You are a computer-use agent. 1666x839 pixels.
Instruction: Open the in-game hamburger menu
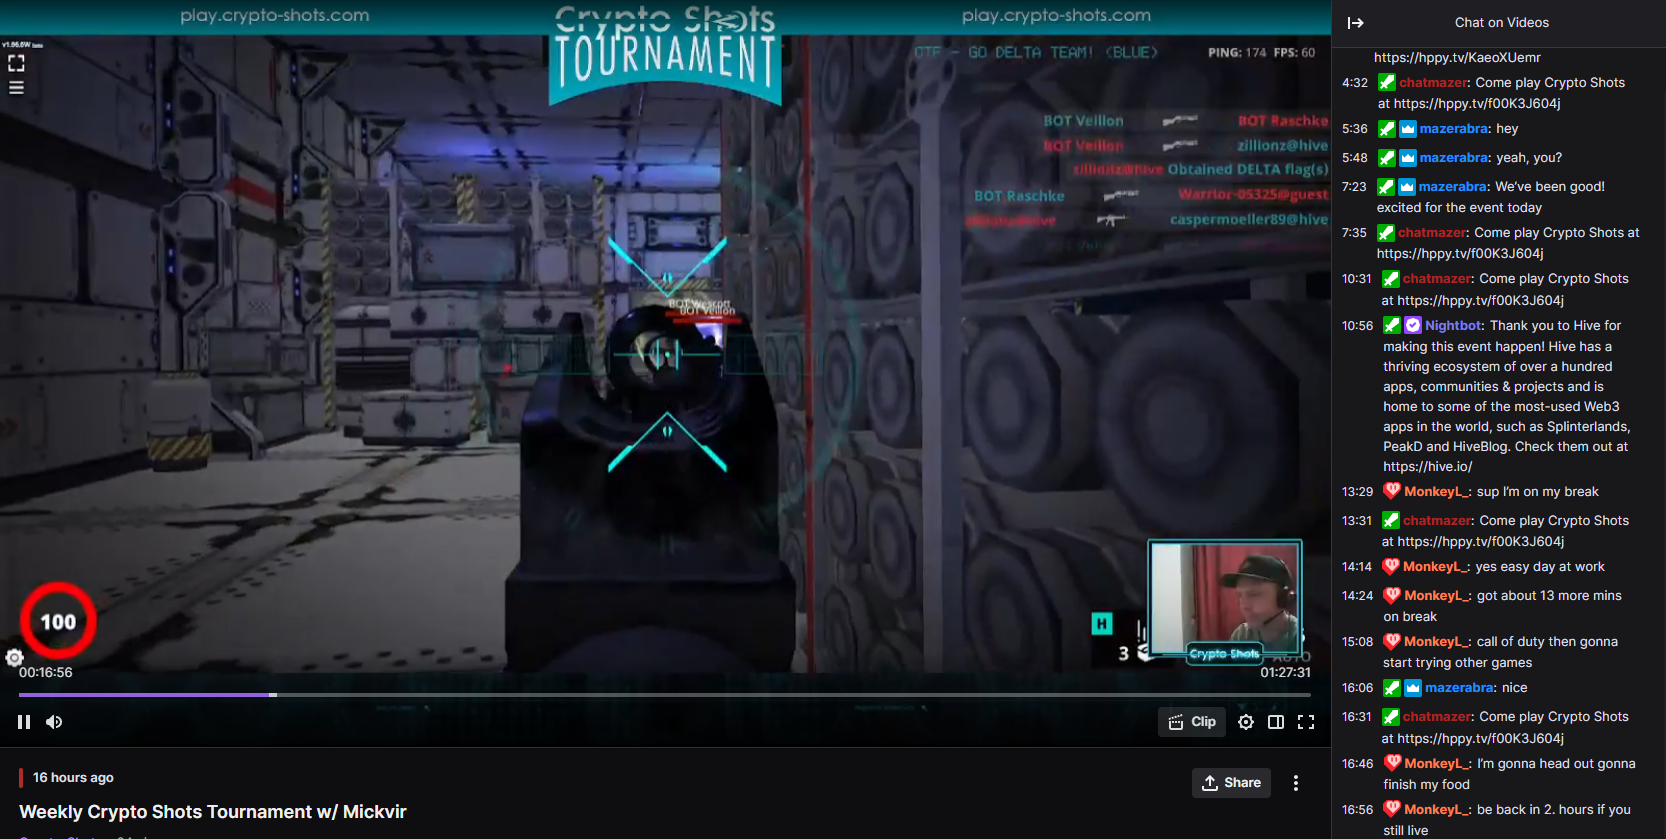pyautogui.click(x=16, y=88)
